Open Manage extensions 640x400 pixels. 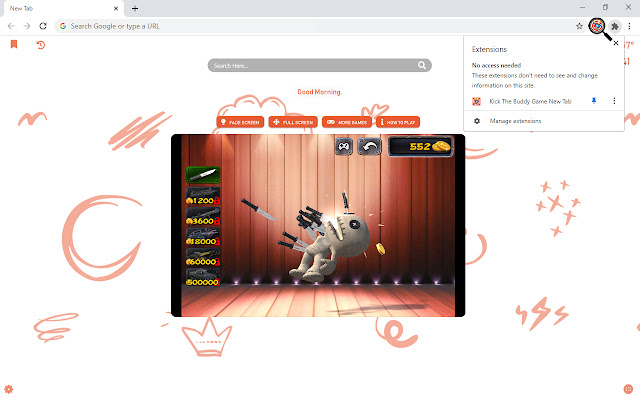(515, 121)
